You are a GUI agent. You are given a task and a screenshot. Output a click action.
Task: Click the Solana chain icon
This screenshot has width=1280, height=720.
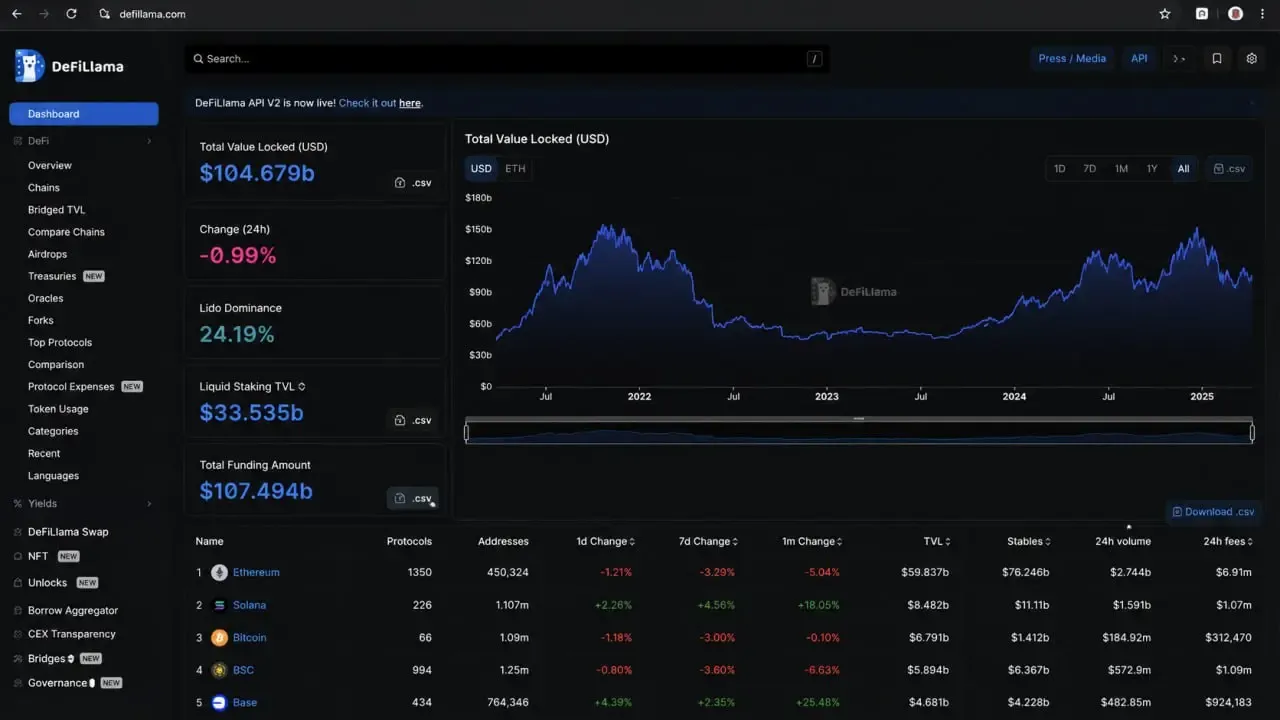coord(219,605)
